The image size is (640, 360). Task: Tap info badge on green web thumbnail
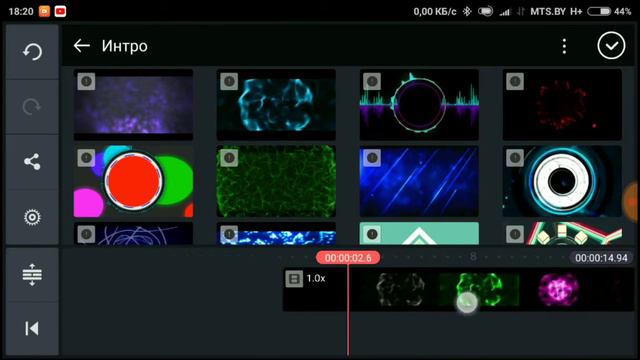pyautogui.click(x=229, y=158)
